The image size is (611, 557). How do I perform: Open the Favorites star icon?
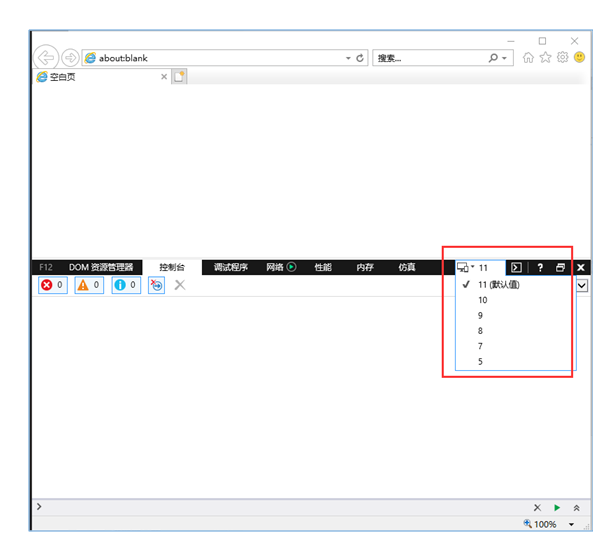point(546,58)
